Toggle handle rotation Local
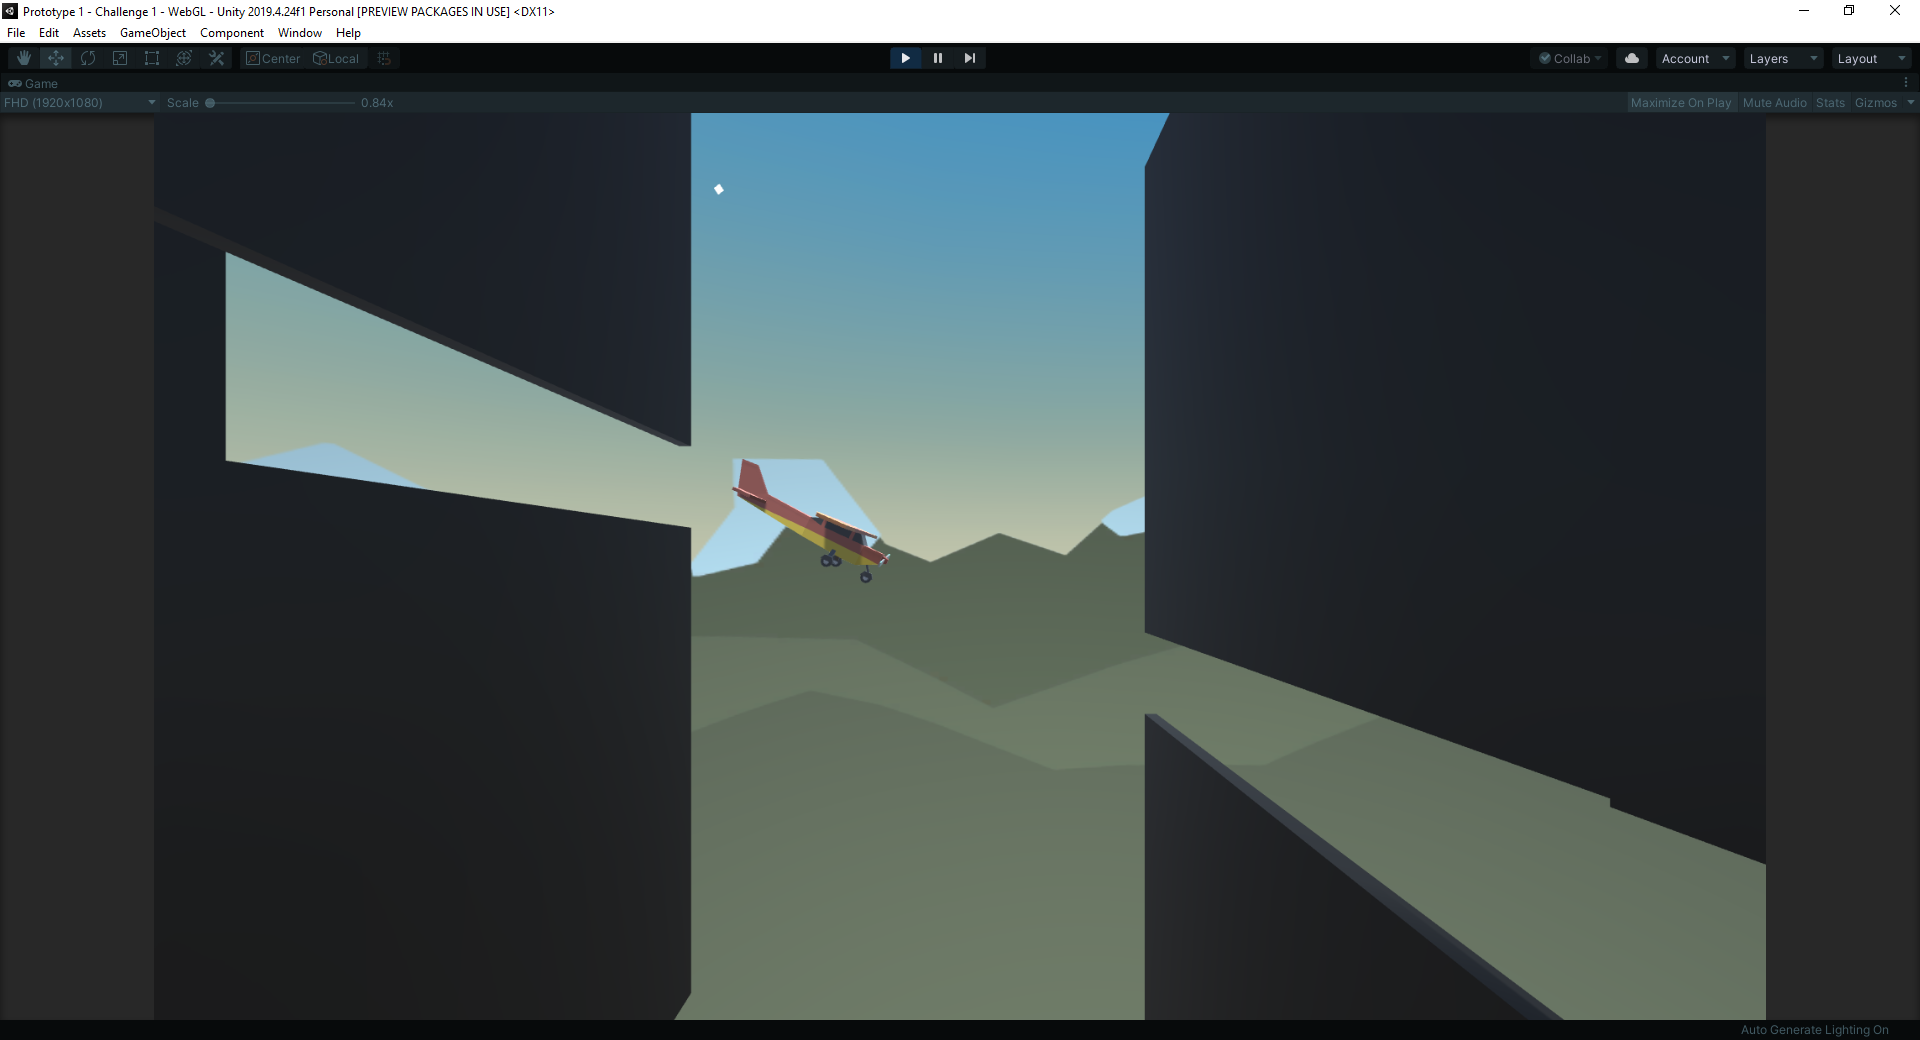Screen dimensions: 1920x1040 336,58
